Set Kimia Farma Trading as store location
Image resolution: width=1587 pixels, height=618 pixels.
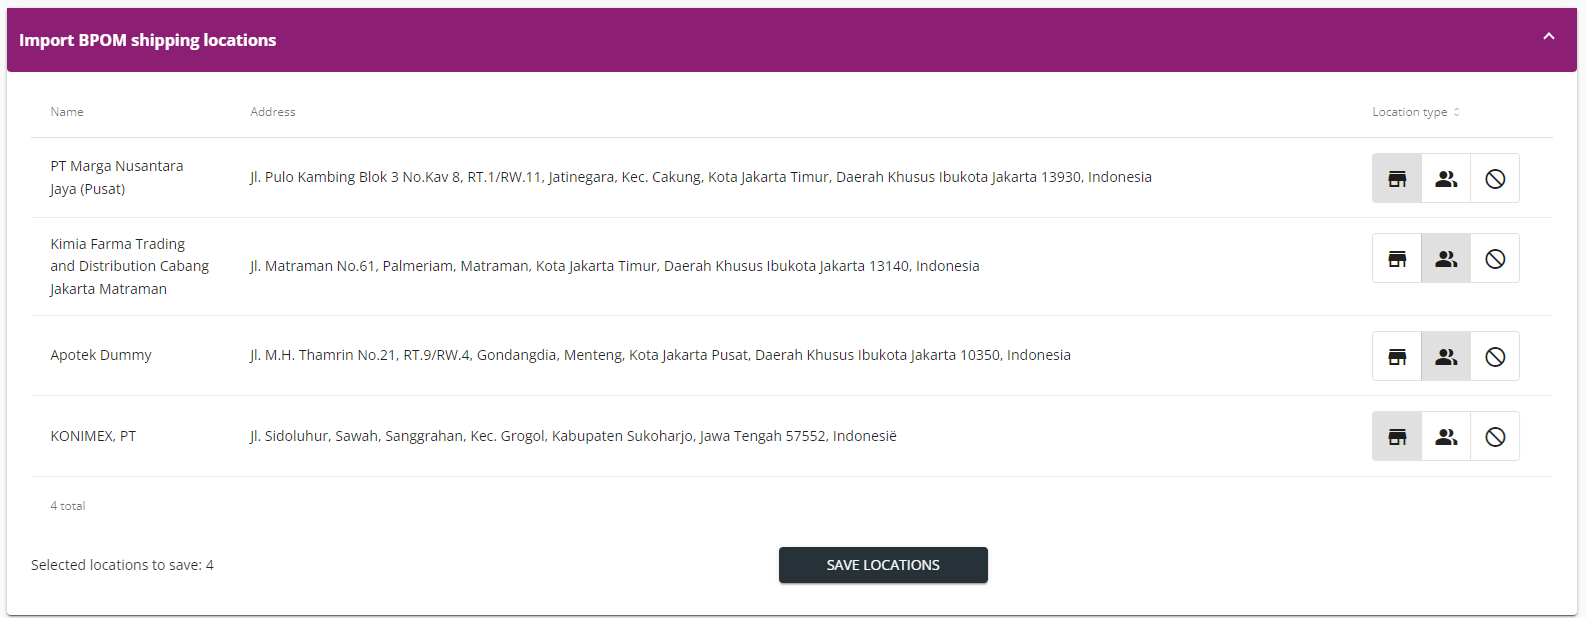(1397, 258)
